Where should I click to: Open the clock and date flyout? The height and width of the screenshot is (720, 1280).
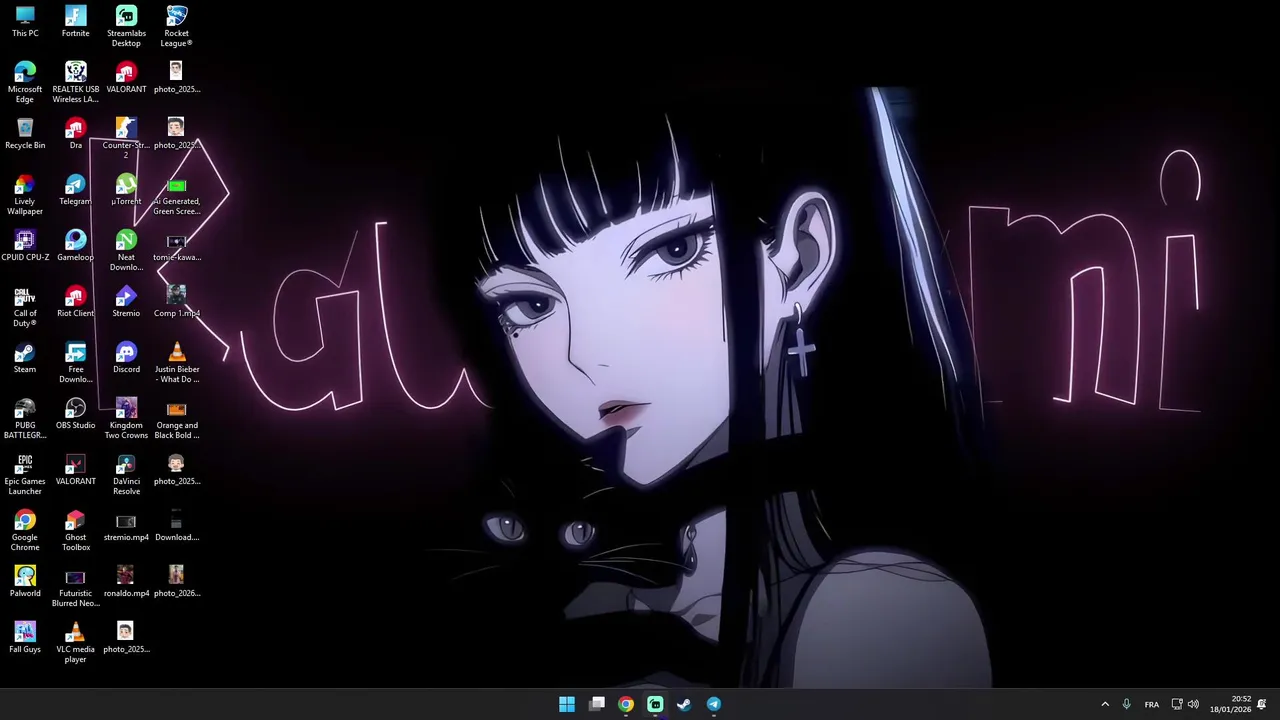[x=1231, y=704]
